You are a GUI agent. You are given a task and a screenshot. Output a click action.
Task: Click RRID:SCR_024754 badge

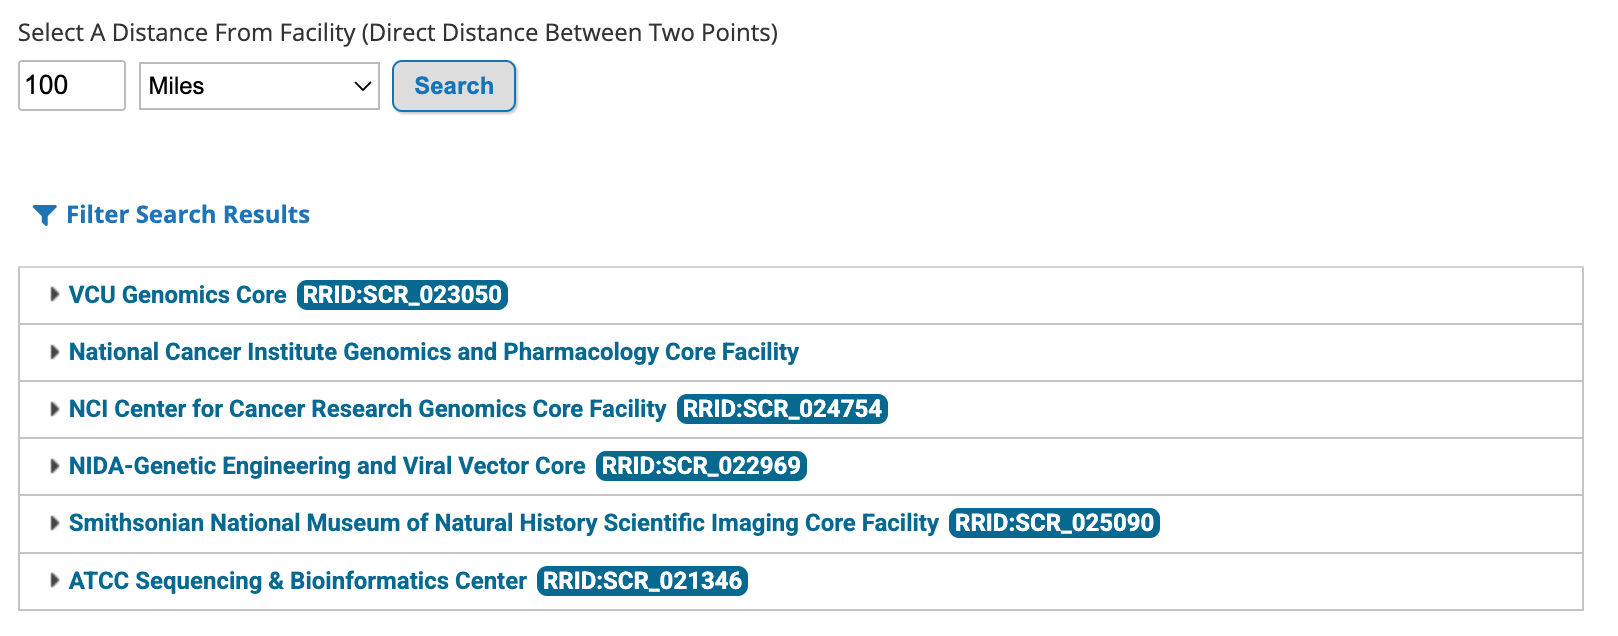782,409
